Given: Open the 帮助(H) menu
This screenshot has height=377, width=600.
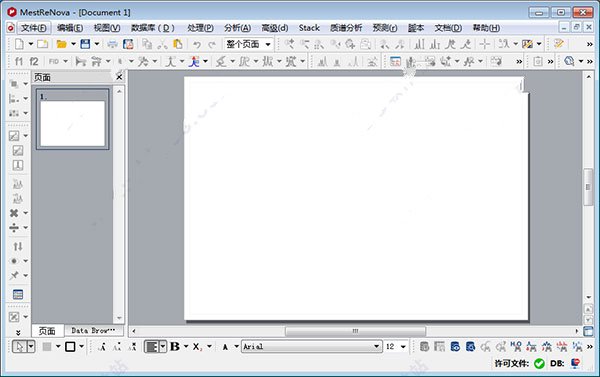Looking at the screenshot, I should tap(486, 28).
